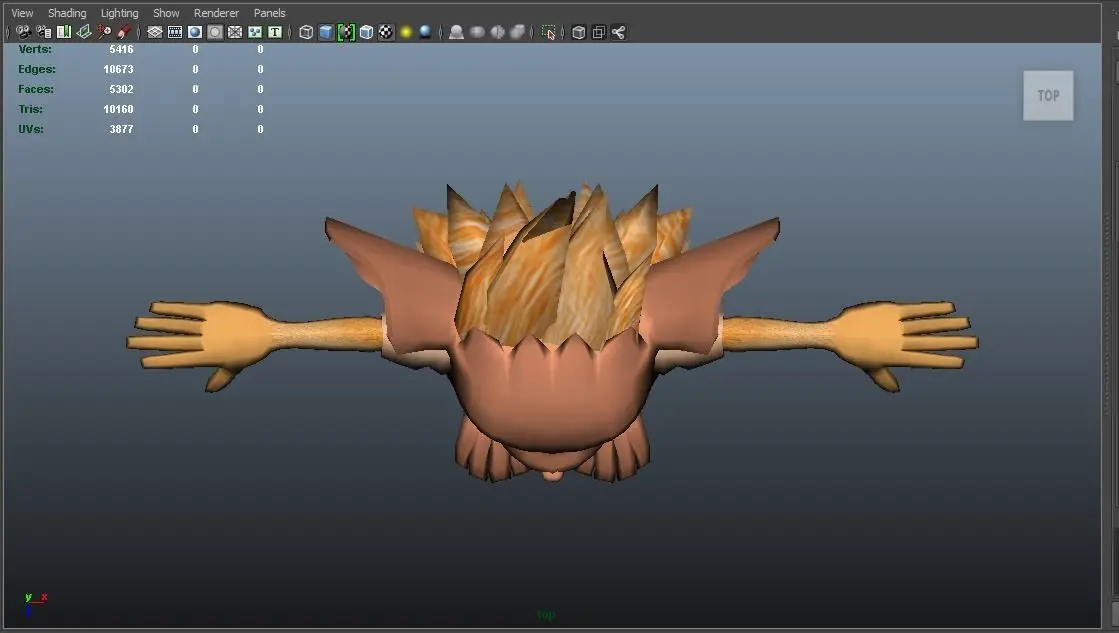Toggle viewport Shadows icon

click(x=426, y=32)
